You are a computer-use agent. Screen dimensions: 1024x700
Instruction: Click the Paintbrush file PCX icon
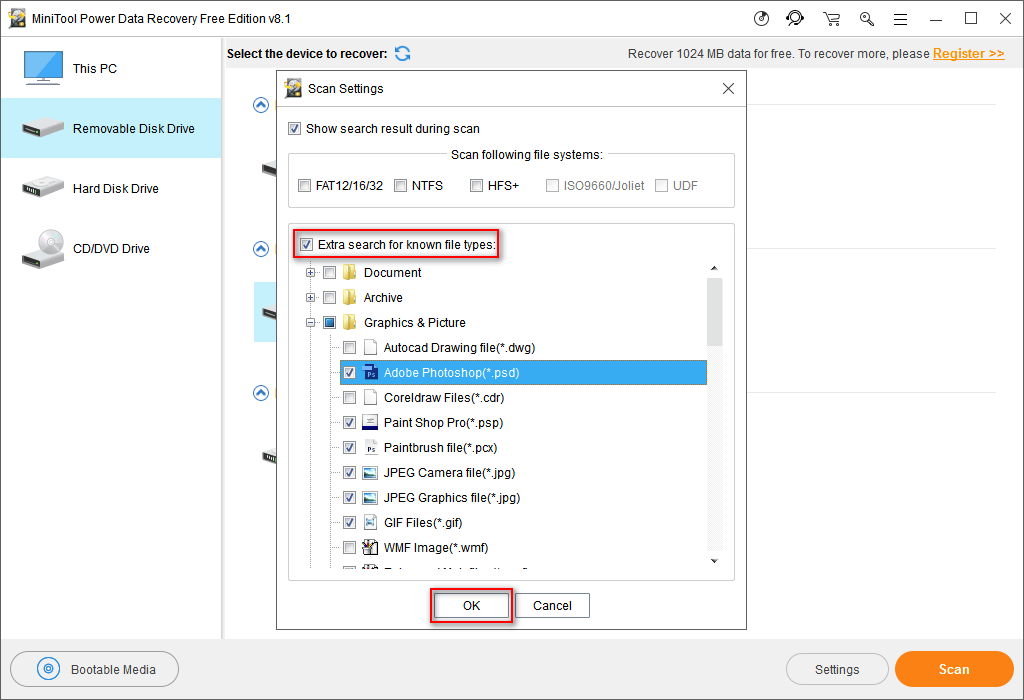[x=370, y=447]
